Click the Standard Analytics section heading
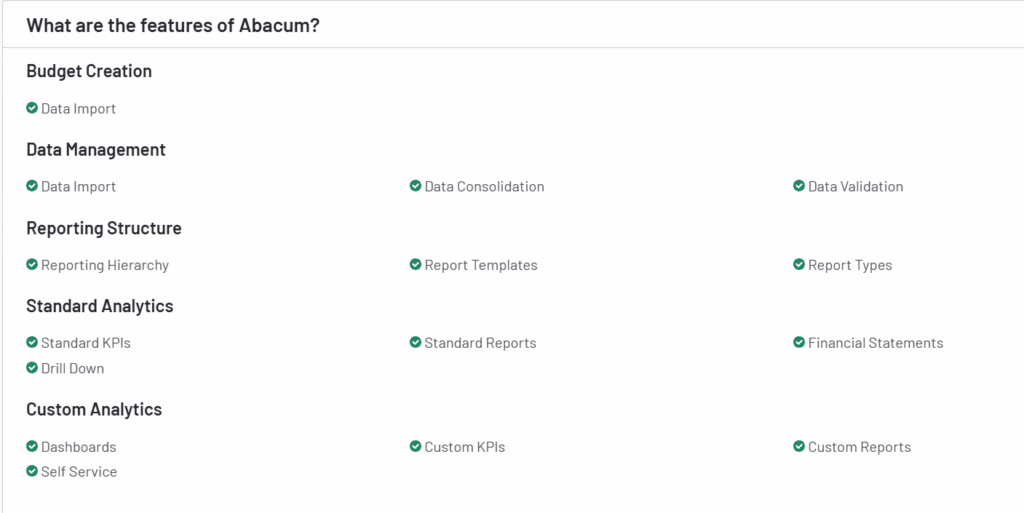 tap(100, 305)
